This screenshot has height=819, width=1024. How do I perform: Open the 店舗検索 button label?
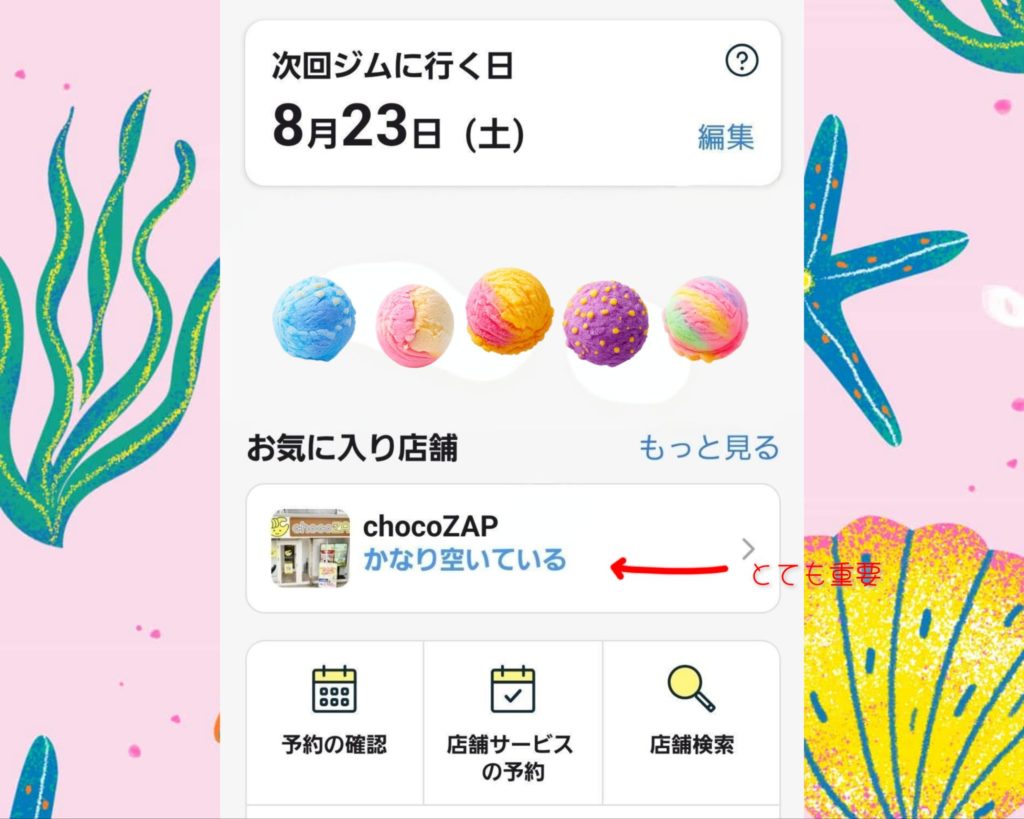[x=692, y=745]
